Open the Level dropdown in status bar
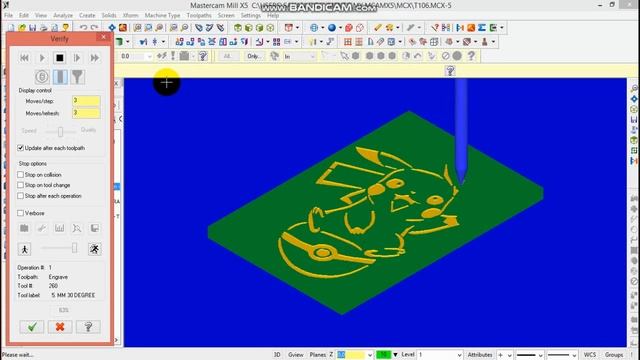This screenshot has width=640, height=360. tap(459, 355)
